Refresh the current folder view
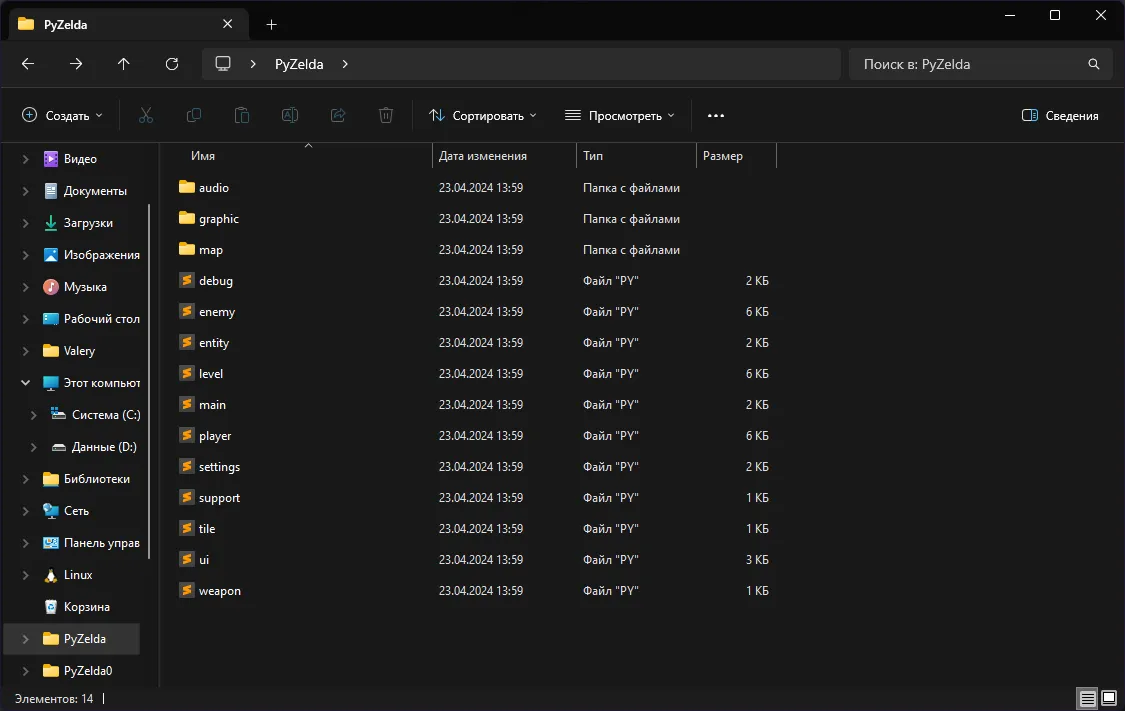The image size is (1125, 711). [x=172, y=64]
